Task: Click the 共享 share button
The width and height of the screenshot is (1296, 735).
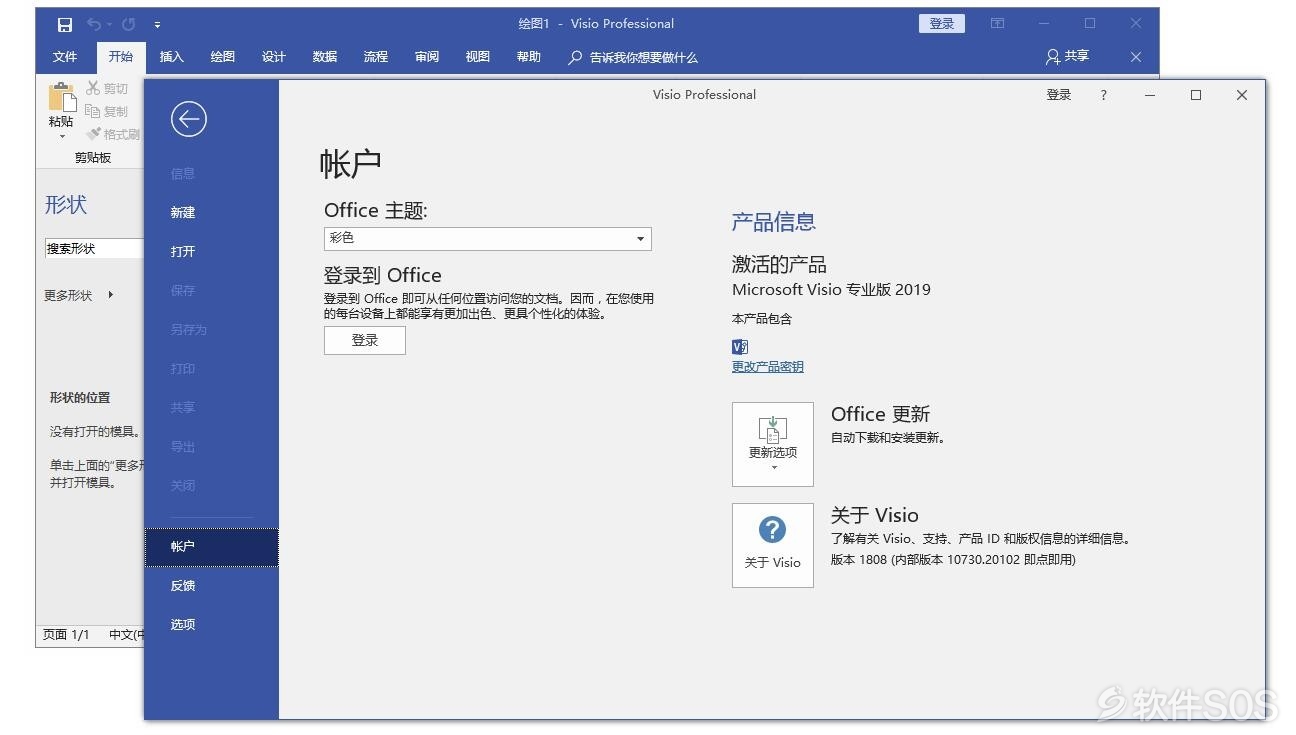Action: click(1068, 57)
